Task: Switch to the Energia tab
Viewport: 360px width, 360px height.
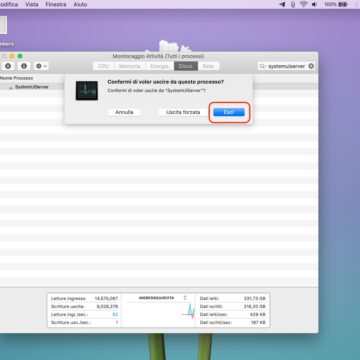Action: [159, 66]
